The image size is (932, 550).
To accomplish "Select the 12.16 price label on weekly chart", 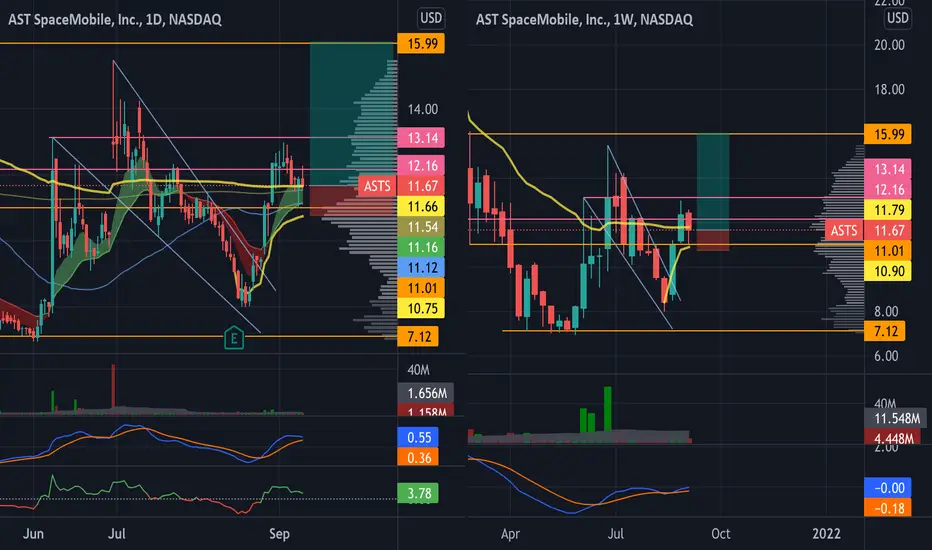I will [x=887, y=190].
